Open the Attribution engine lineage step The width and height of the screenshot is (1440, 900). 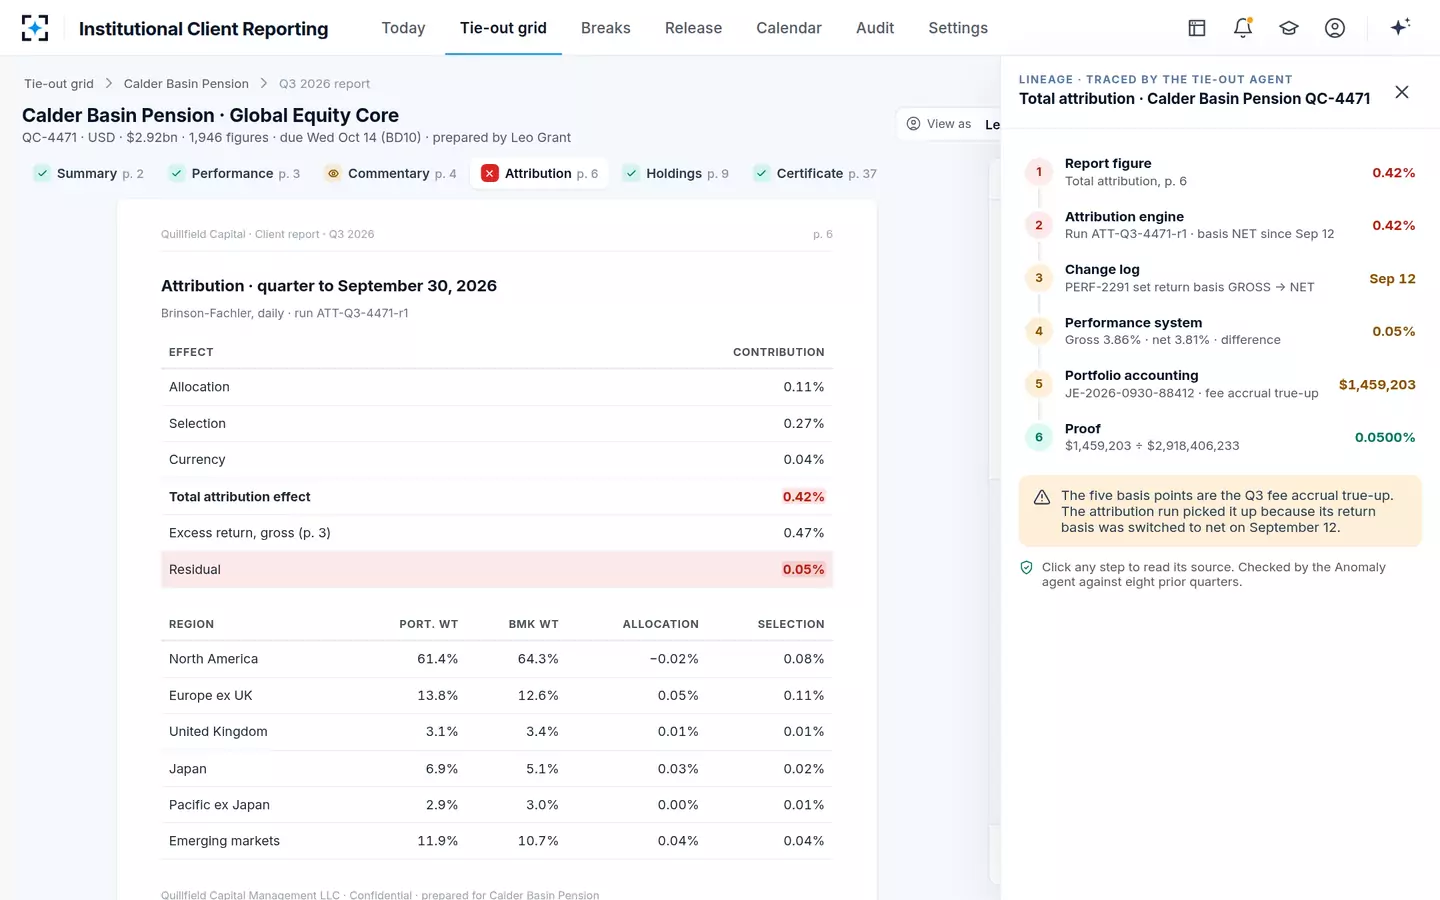pos(1220,225)
